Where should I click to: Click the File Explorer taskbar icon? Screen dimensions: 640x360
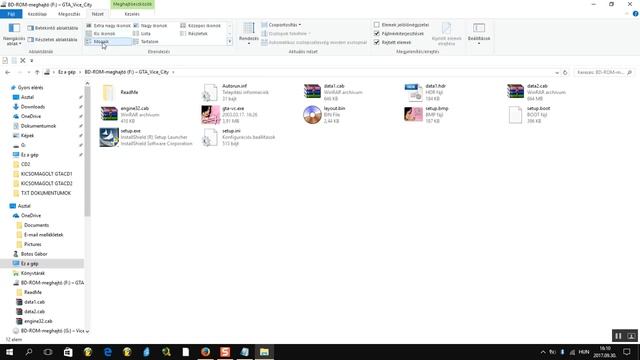(264, 352)
